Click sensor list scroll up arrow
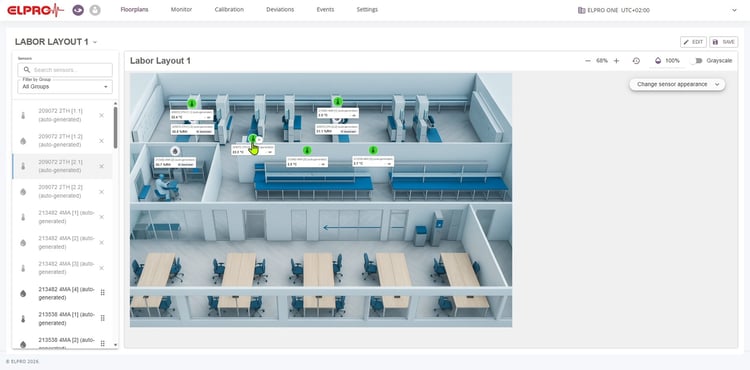The image size is (750, 370). pyautogui.click(x=115, y=103)
